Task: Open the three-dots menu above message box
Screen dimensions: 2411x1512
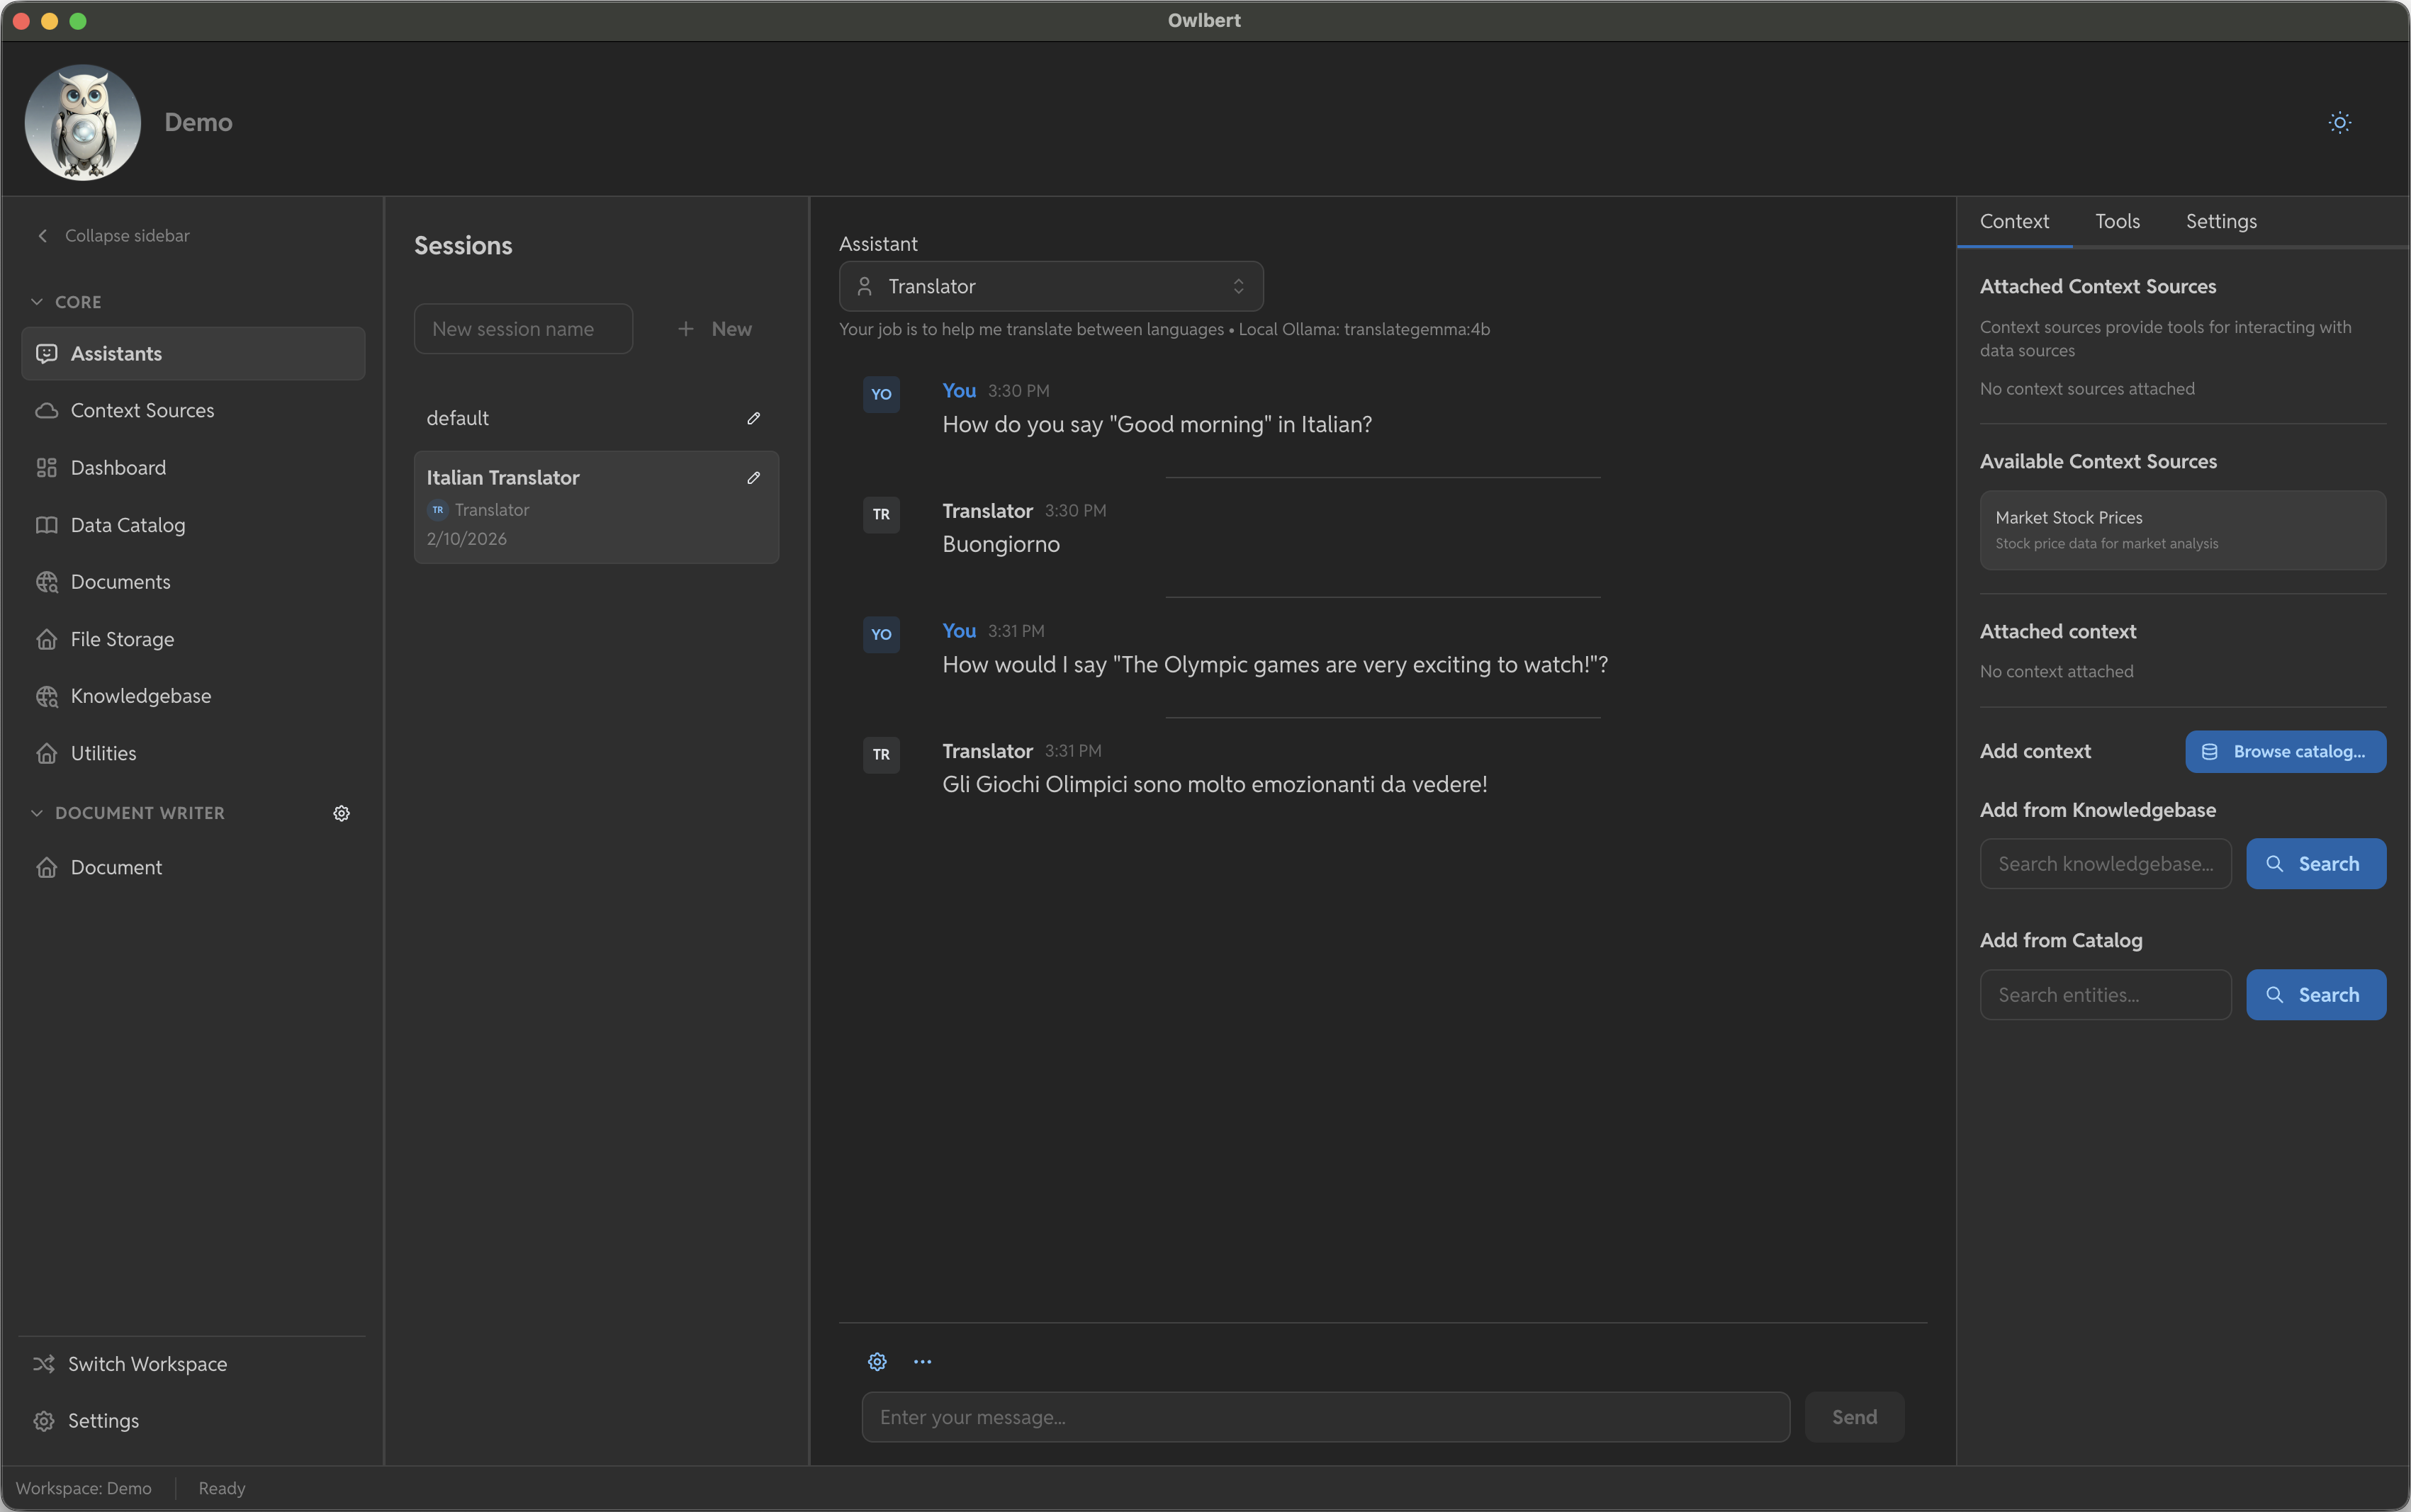Action: tap(922, 1362)
